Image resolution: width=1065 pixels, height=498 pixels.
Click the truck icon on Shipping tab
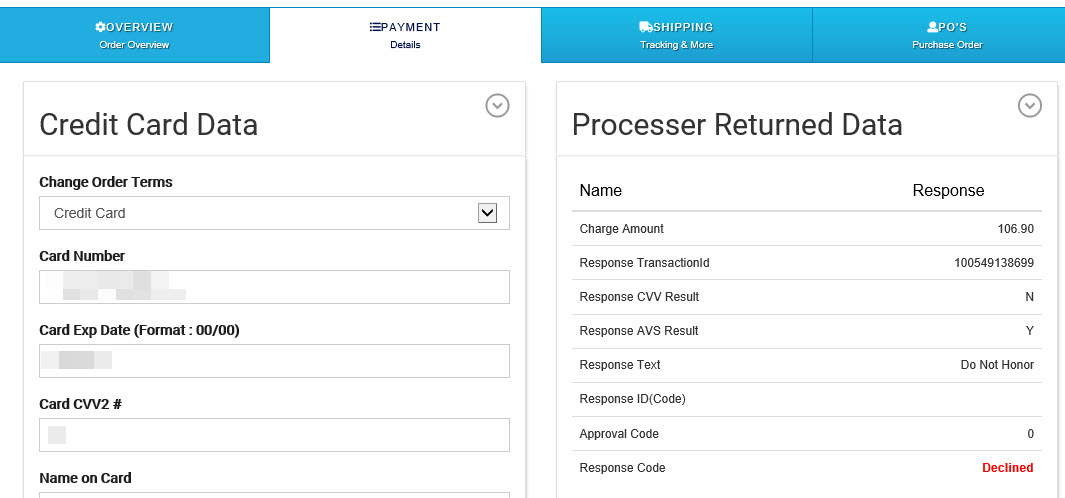click(x=645, y=27)
